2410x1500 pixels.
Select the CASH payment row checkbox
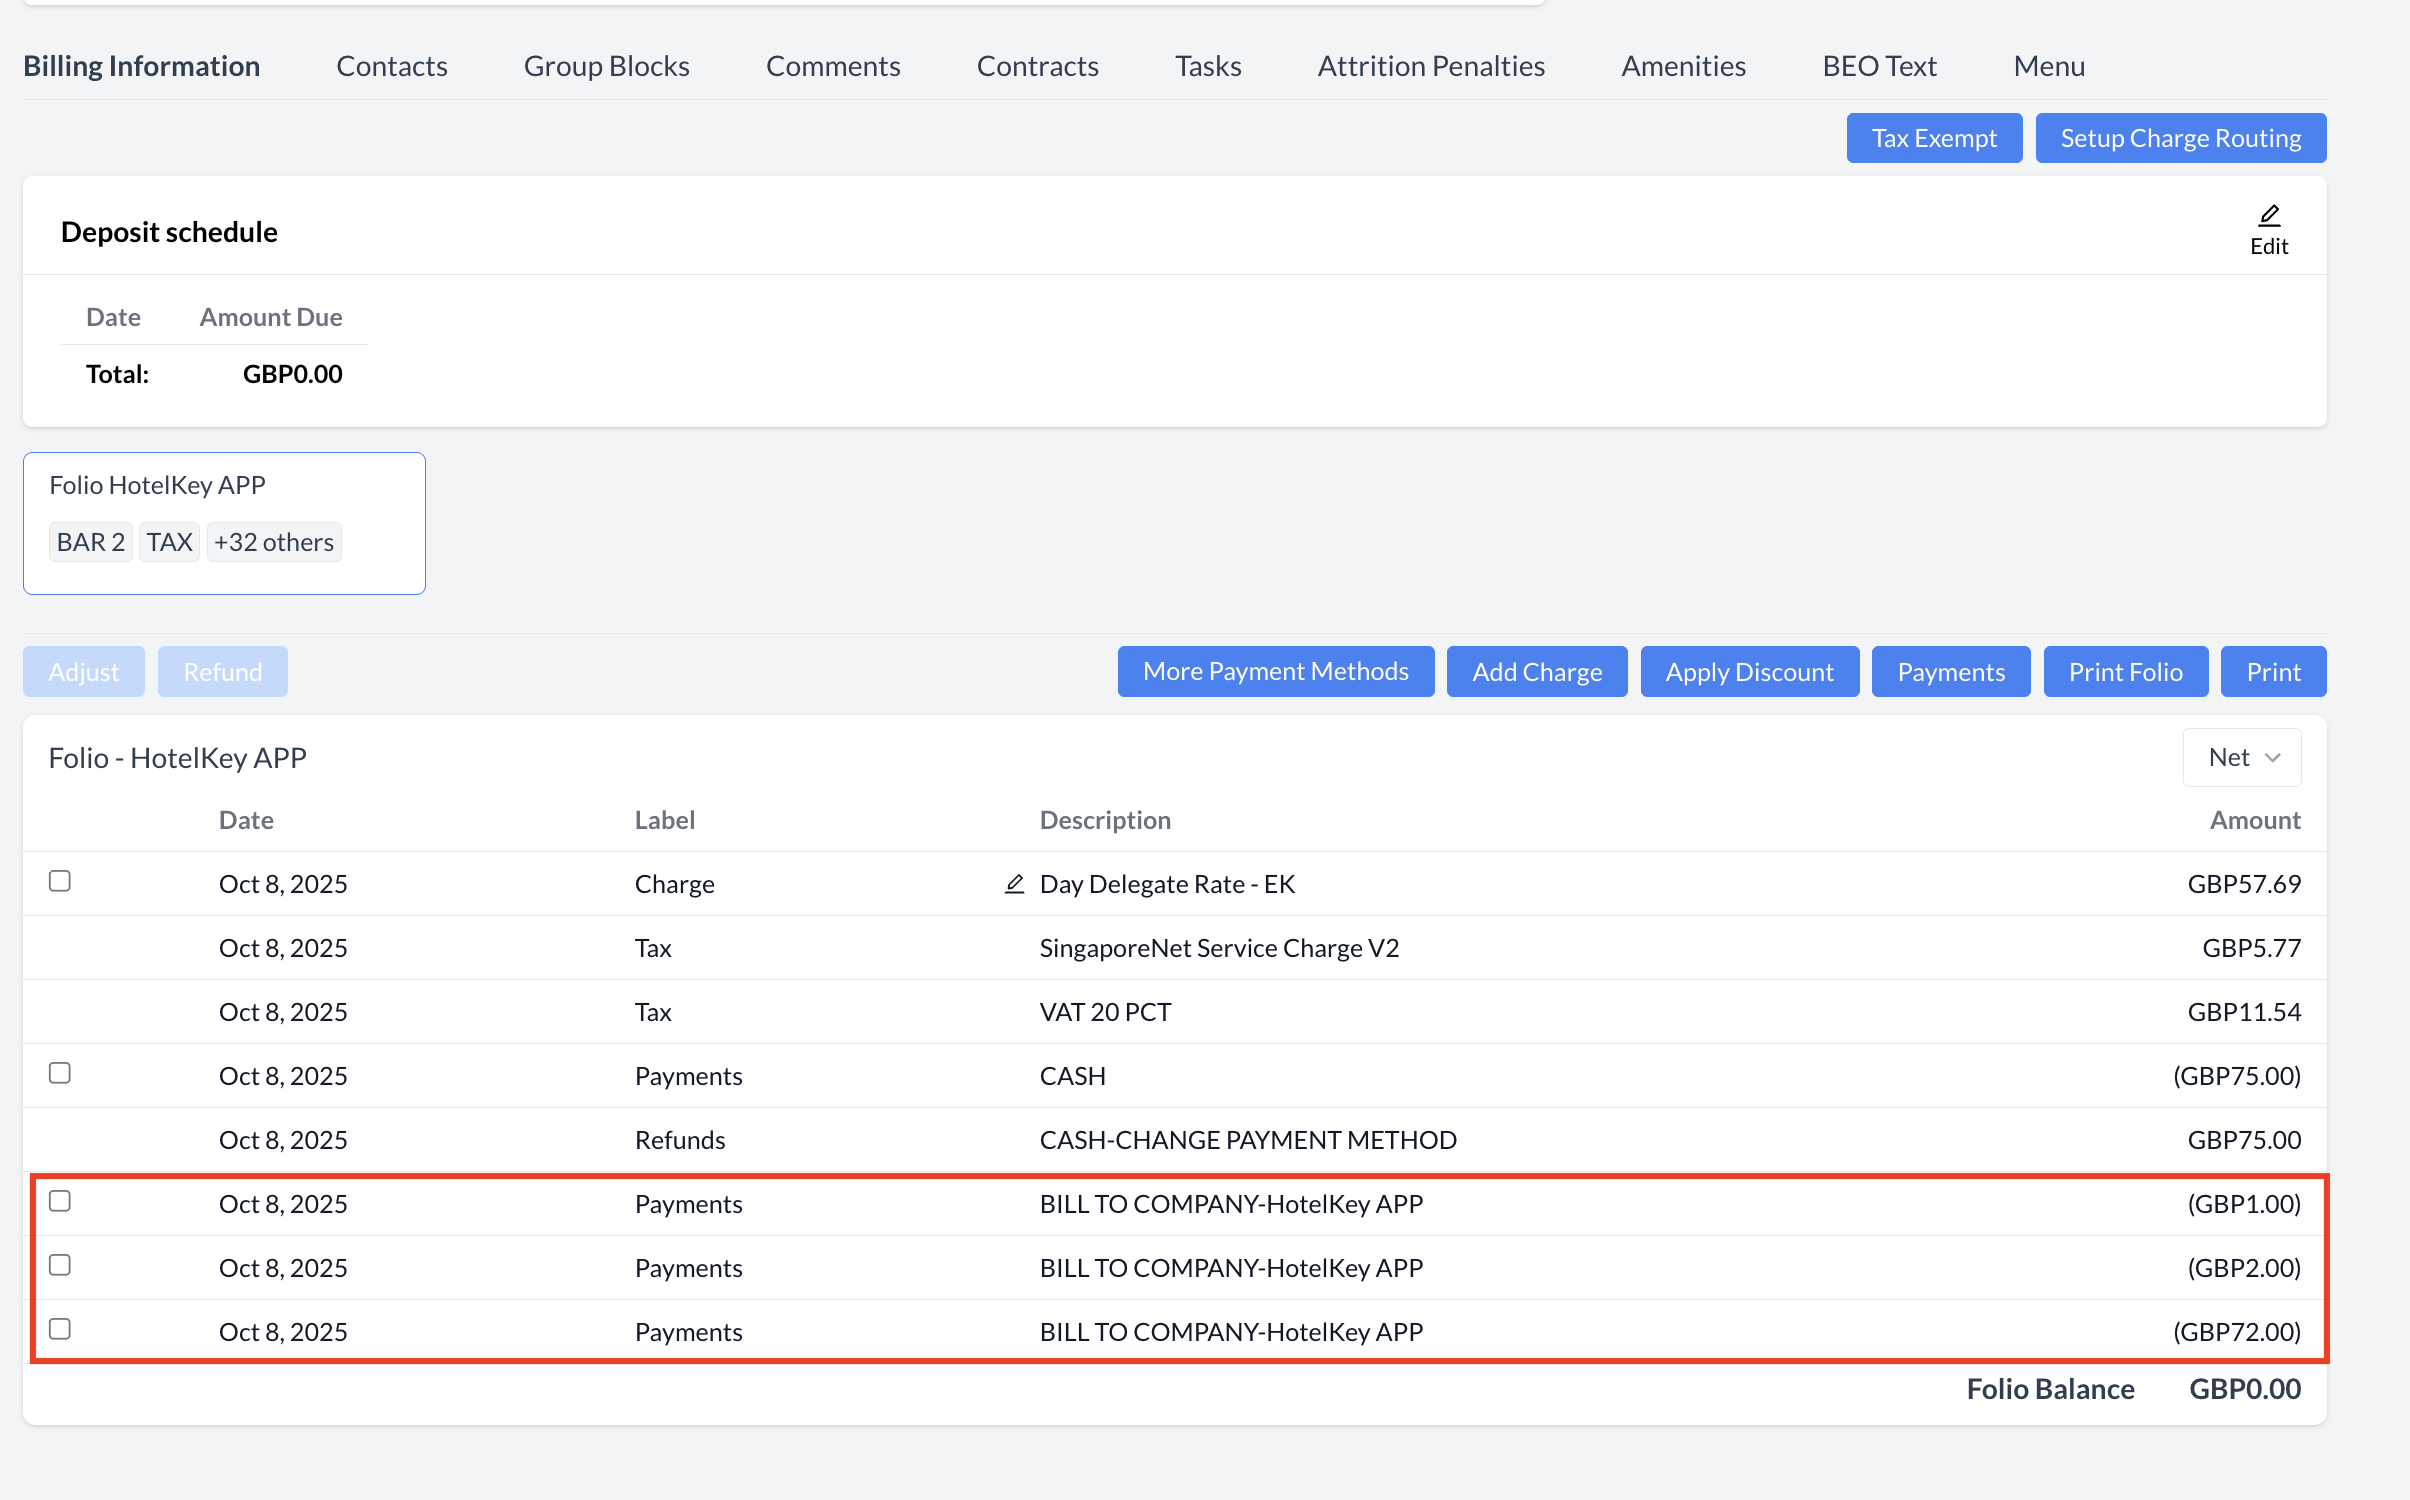(x=60, y=1073)
